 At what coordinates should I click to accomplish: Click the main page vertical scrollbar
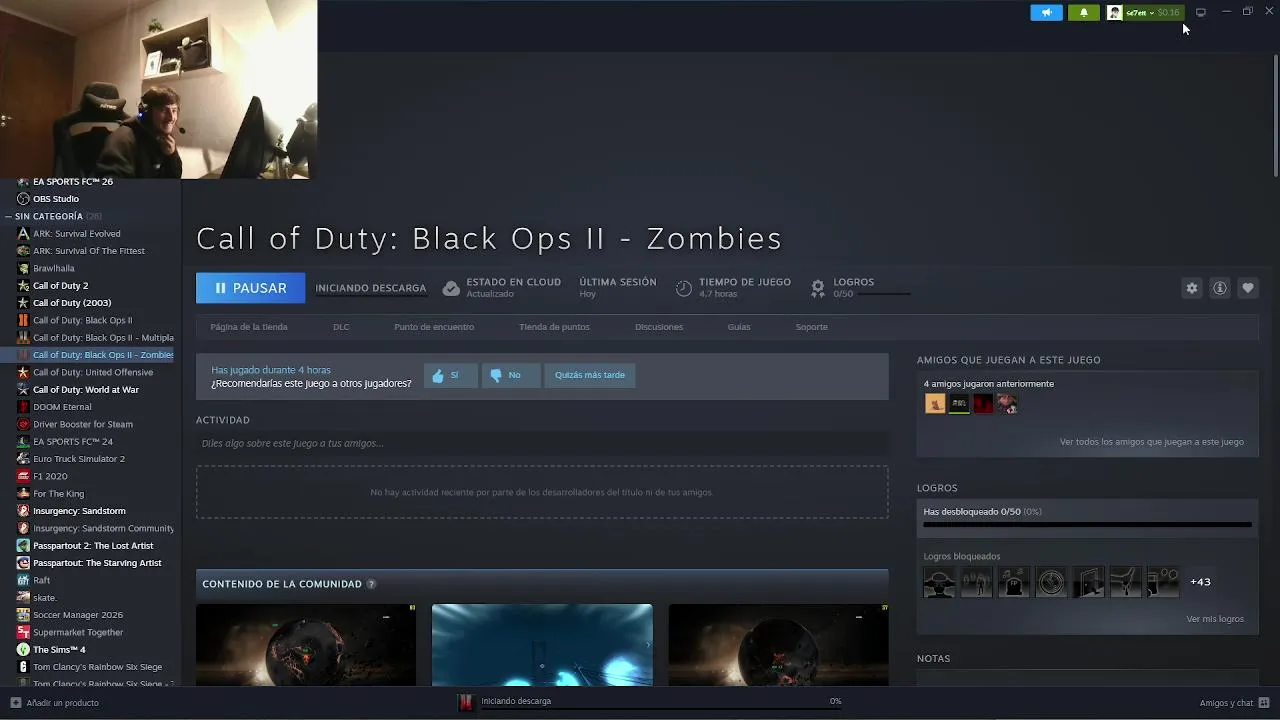[x=1275, y=115]
